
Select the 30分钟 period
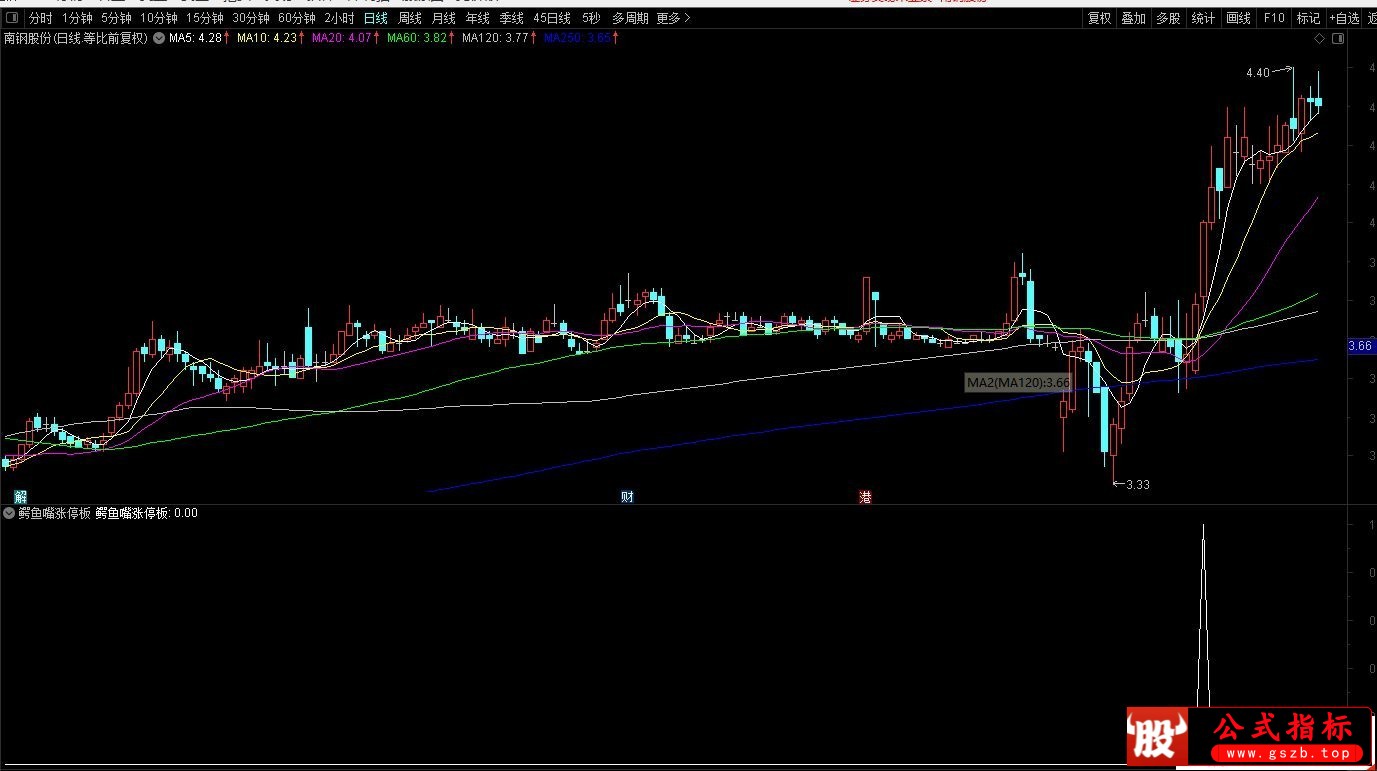coord(250,18)
